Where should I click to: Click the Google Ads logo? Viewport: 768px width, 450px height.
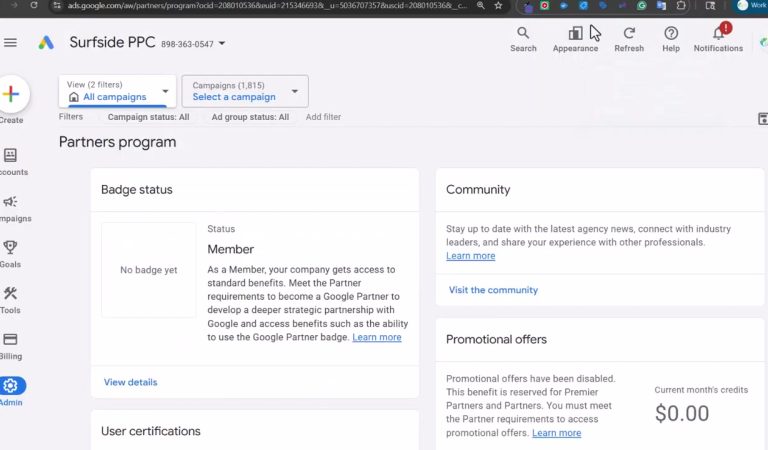[46, 43]
